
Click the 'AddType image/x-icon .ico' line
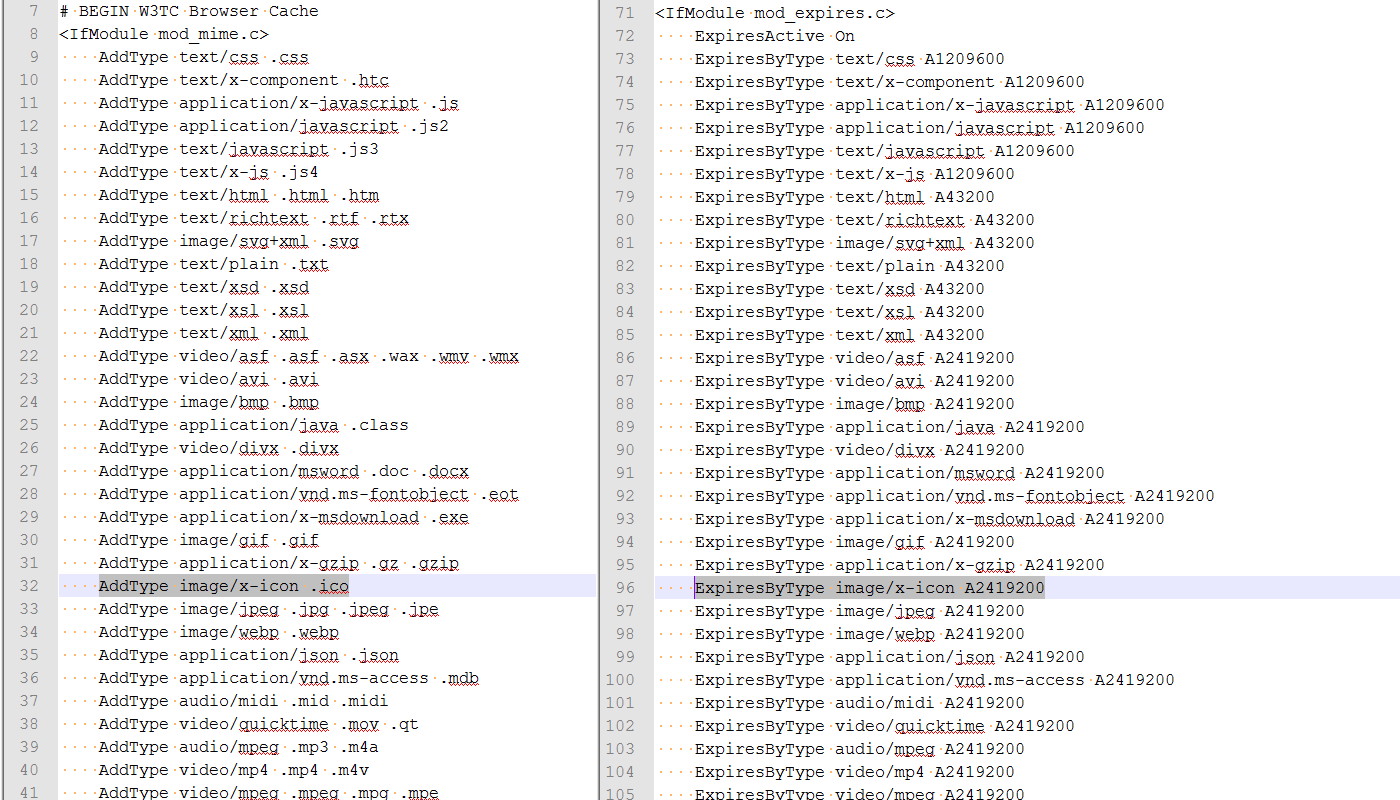pyautogui.click(x=223, y=586)
